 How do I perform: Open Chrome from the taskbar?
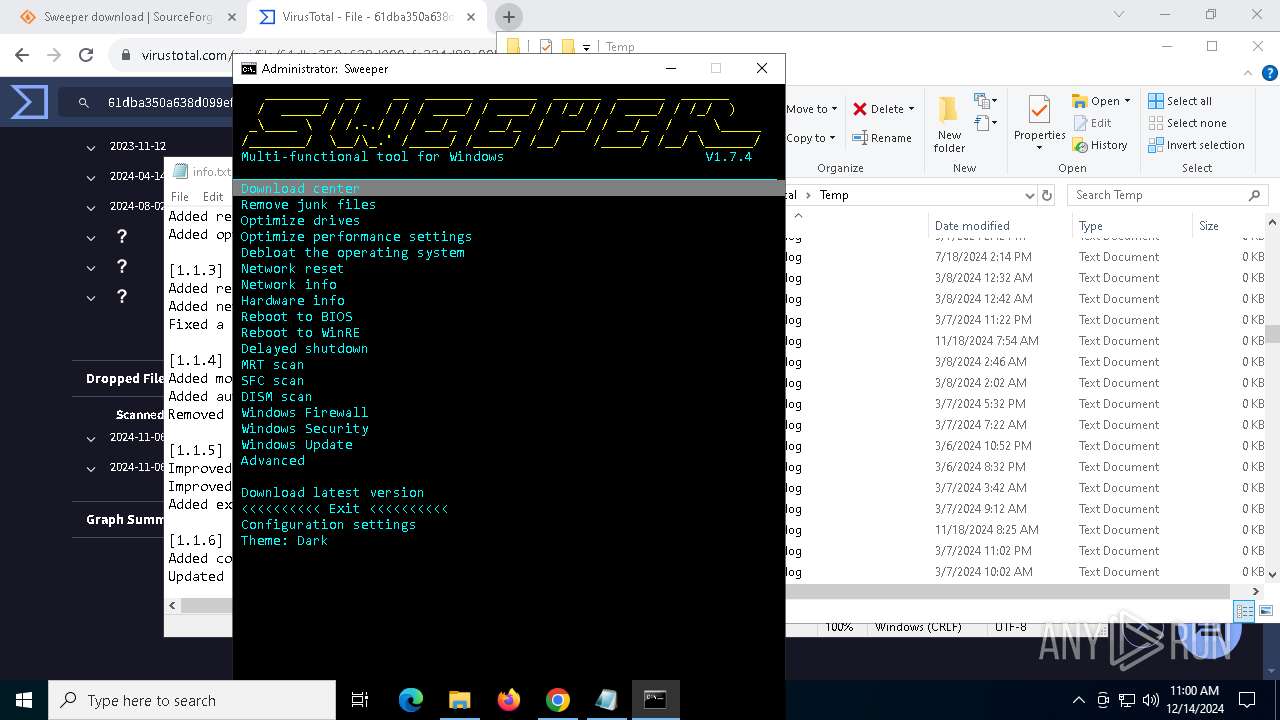pyautogui.click(x=558, y=700)
